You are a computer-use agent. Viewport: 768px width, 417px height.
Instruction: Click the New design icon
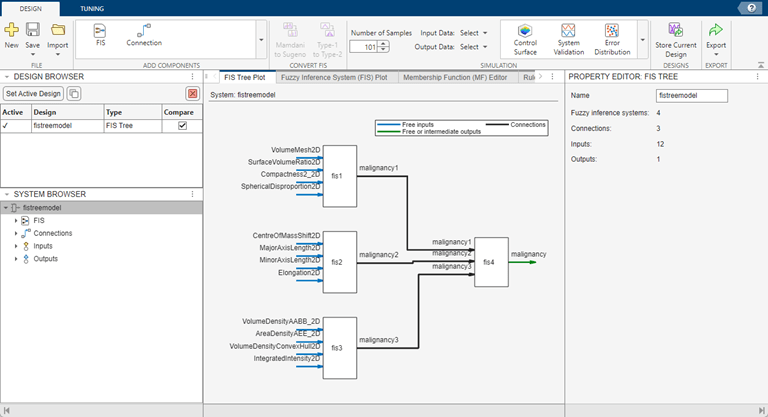click(11, 30)
